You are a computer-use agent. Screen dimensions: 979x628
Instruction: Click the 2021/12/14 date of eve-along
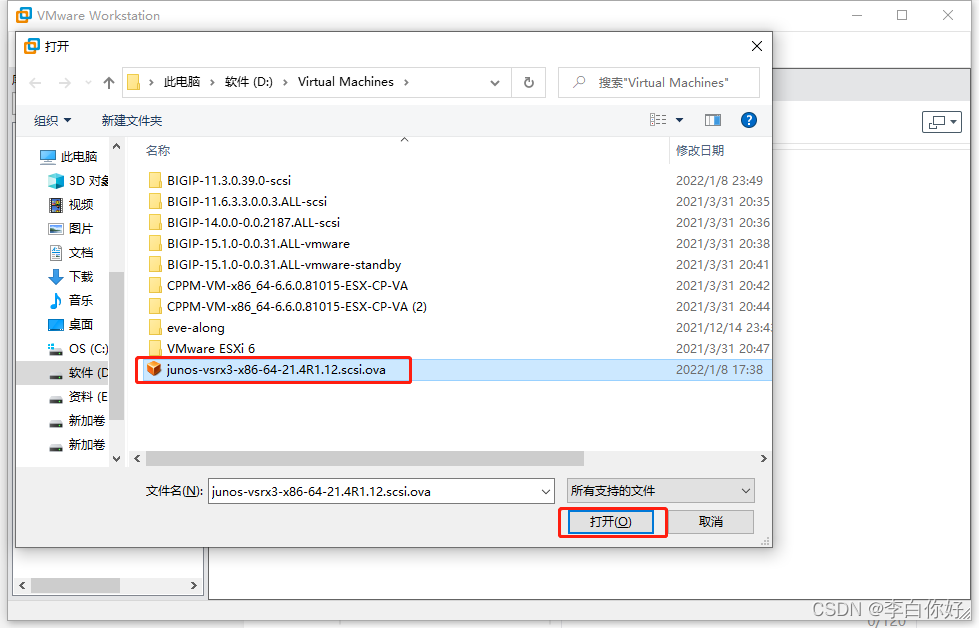[723, 328]
